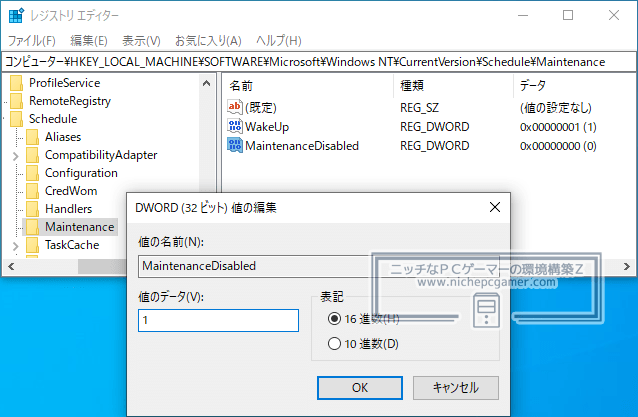
Task: Select the Schedule key
Action: point(53,119)
